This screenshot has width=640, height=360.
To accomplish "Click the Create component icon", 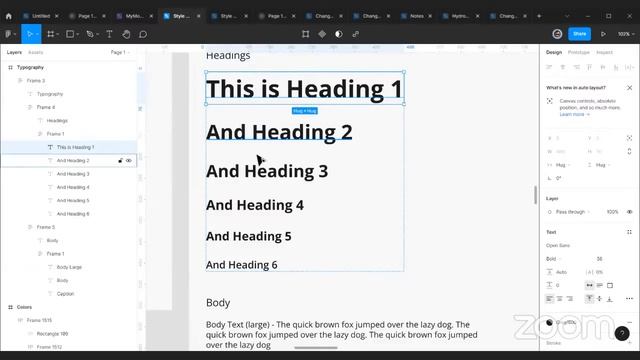I will point(322,34).
